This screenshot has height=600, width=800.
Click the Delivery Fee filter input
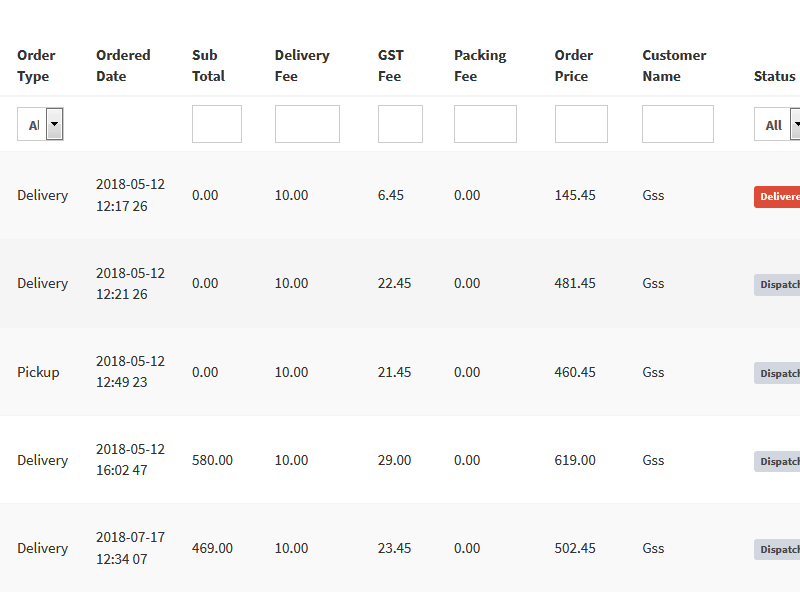[307, 124]
